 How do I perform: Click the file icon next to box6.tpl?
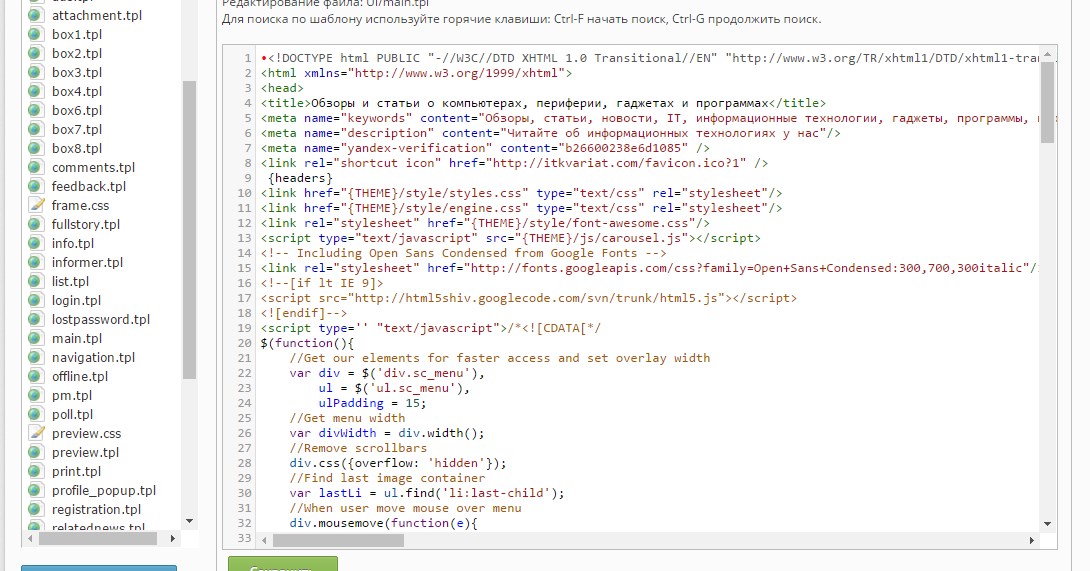[x=35, y=110]
